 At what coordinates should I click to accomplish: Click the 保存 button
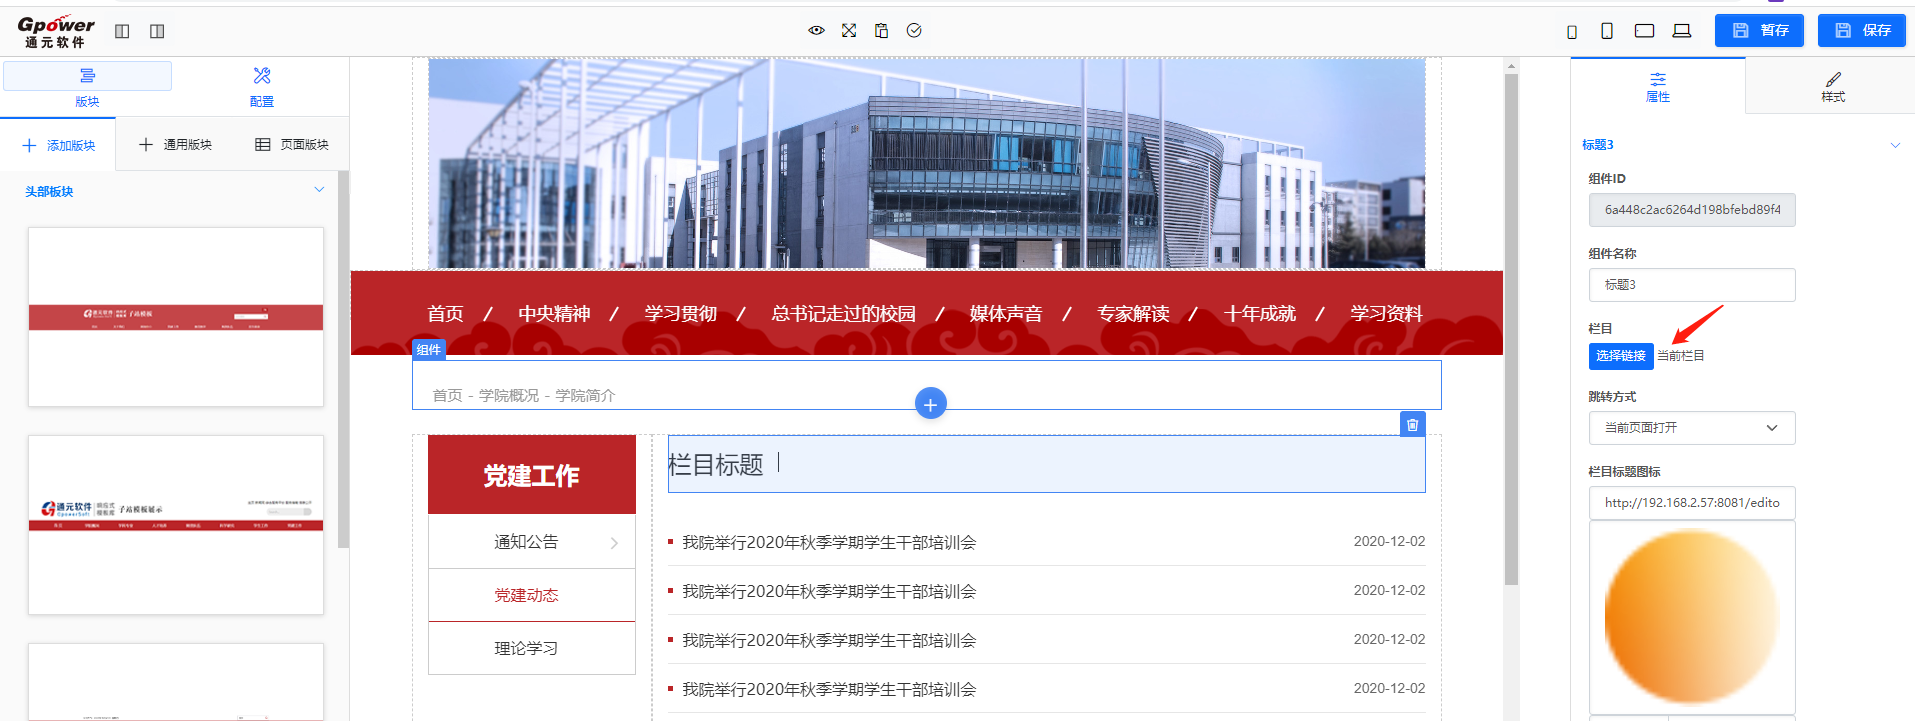pyautogui.click(x=1861, y=31)
